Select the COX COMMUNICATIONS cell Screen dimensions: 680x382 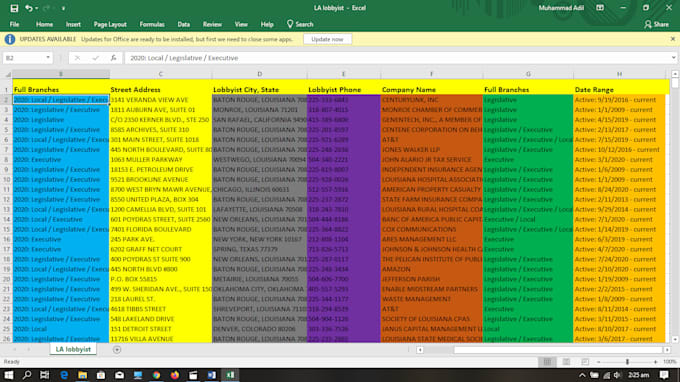432,229
